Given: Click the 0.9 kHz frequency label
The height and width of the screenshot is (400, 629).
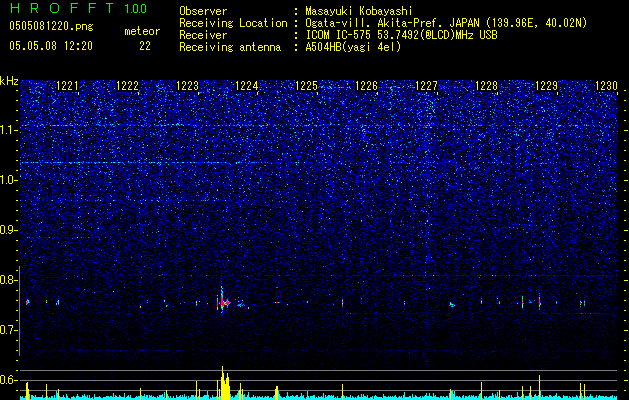Looking at the screenshot, I should (9, 230).
